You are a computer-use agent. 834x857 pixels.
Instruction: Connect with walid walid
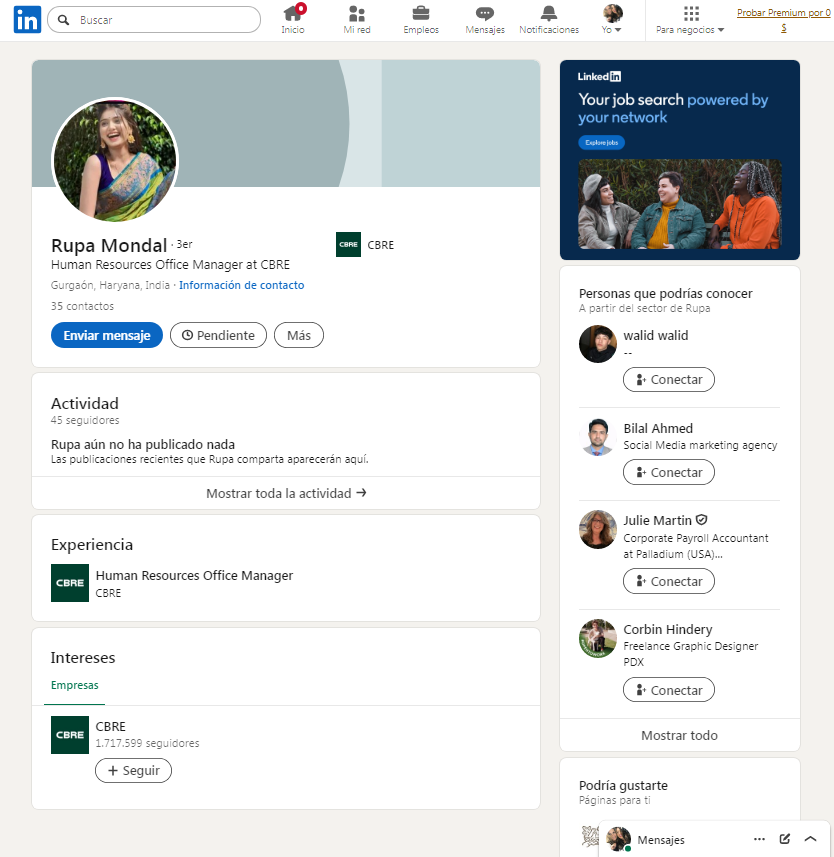point(668,379)
